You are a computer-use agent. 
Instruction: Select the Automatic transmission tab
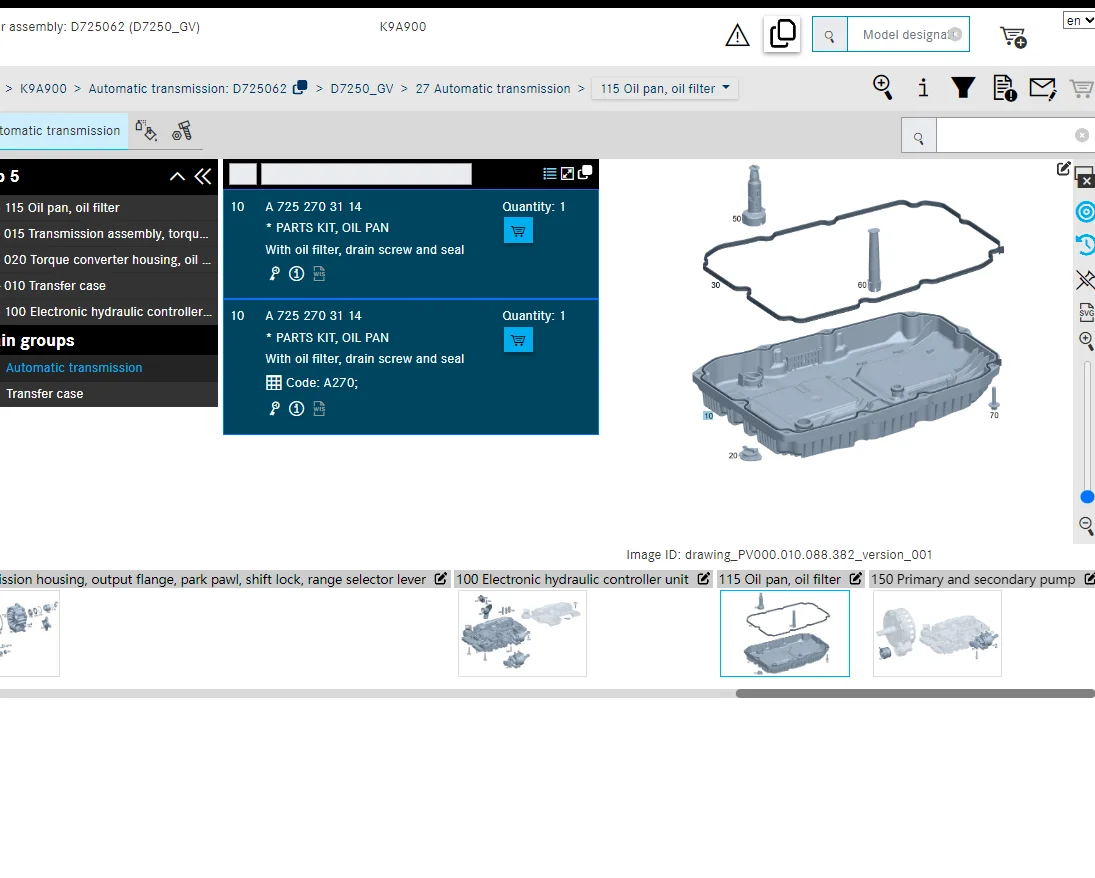point(63,131)
